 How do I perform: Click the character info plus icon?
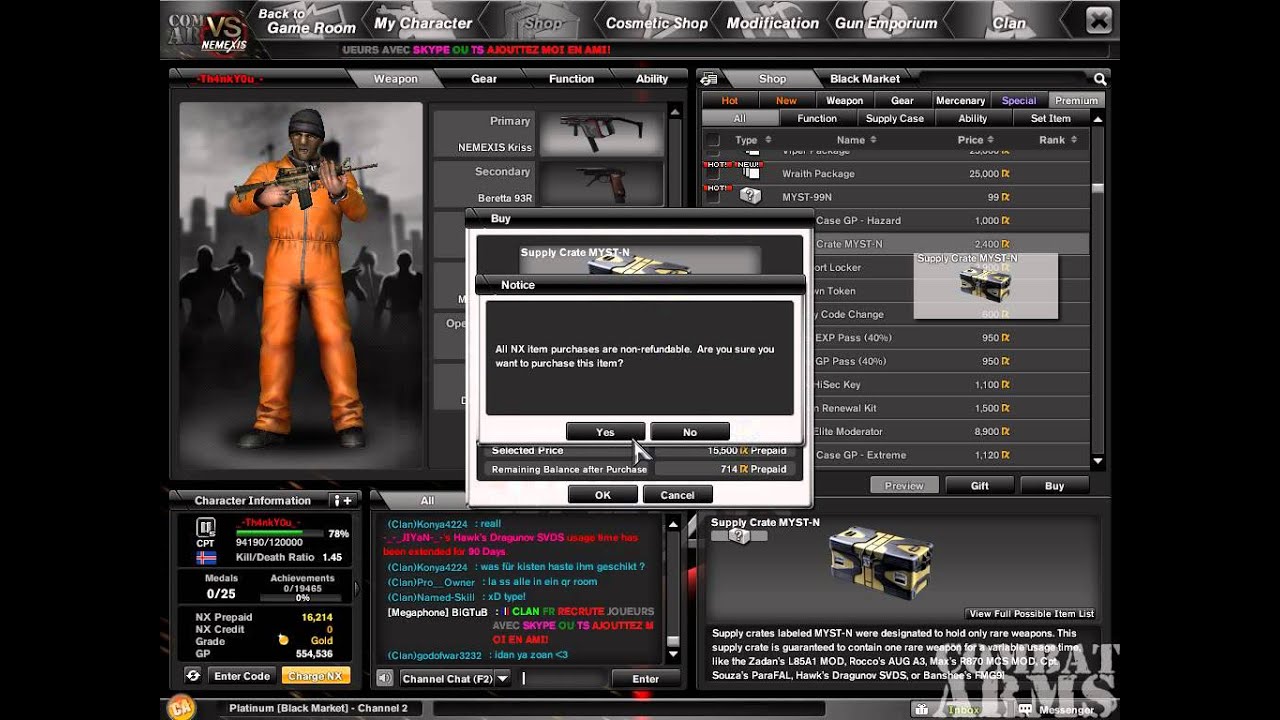[x=342, y=500]
